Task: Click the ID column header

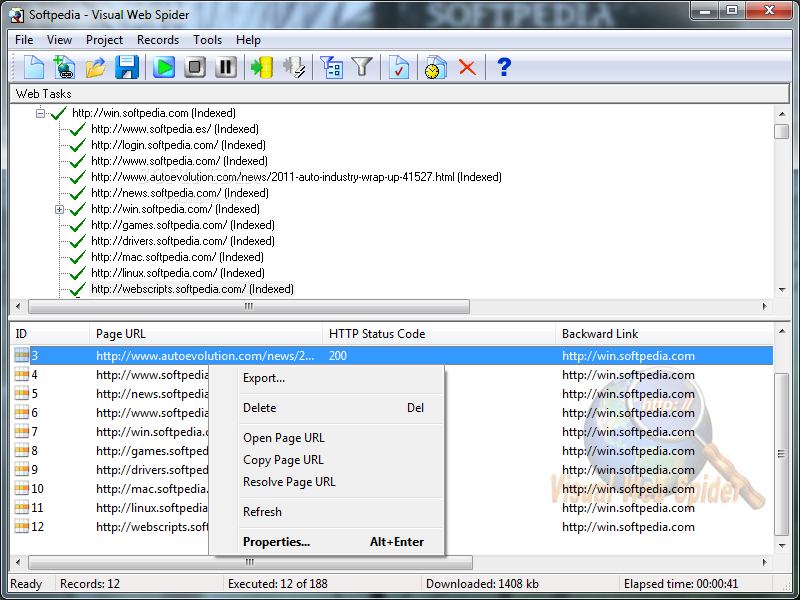Action: [x=49, y=334]
